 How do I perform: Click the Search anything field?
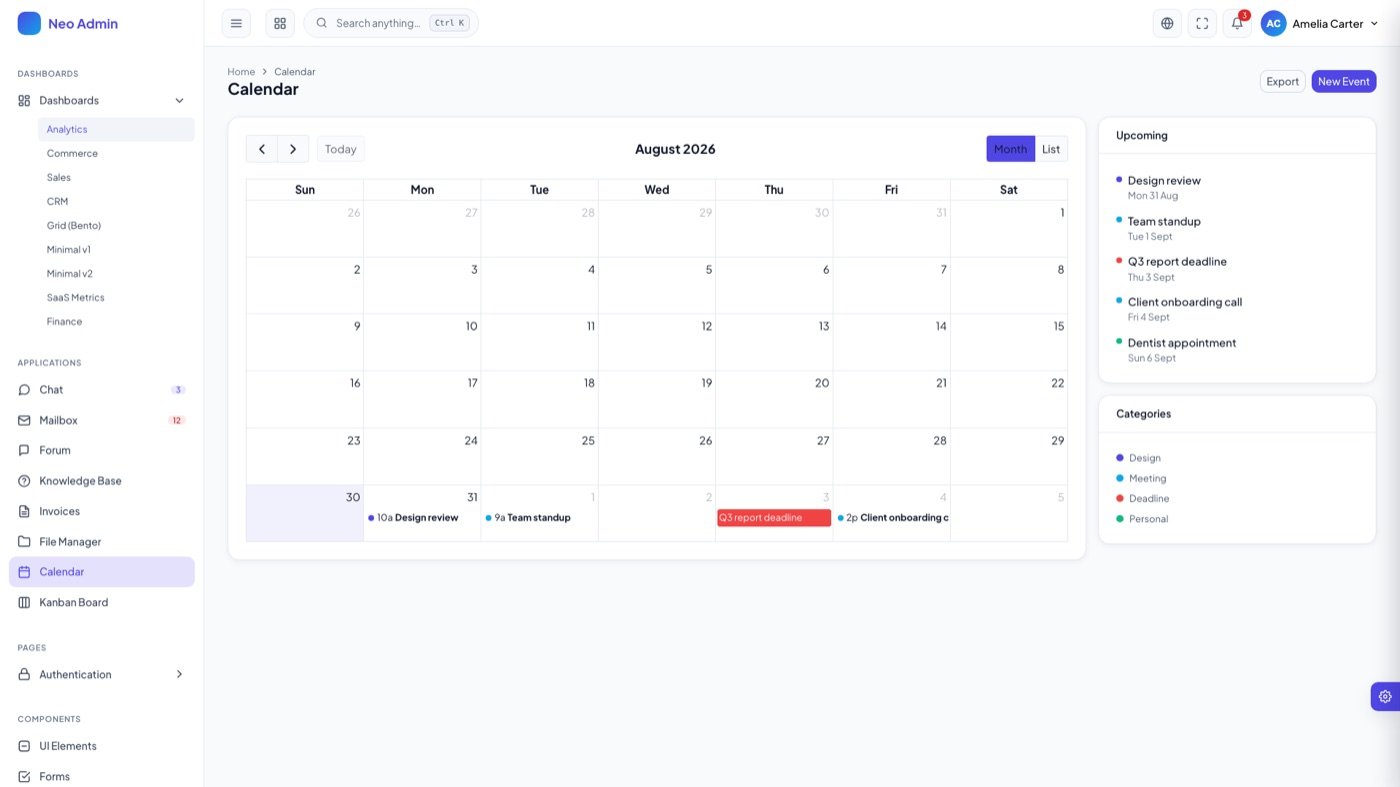coord(391,23)
